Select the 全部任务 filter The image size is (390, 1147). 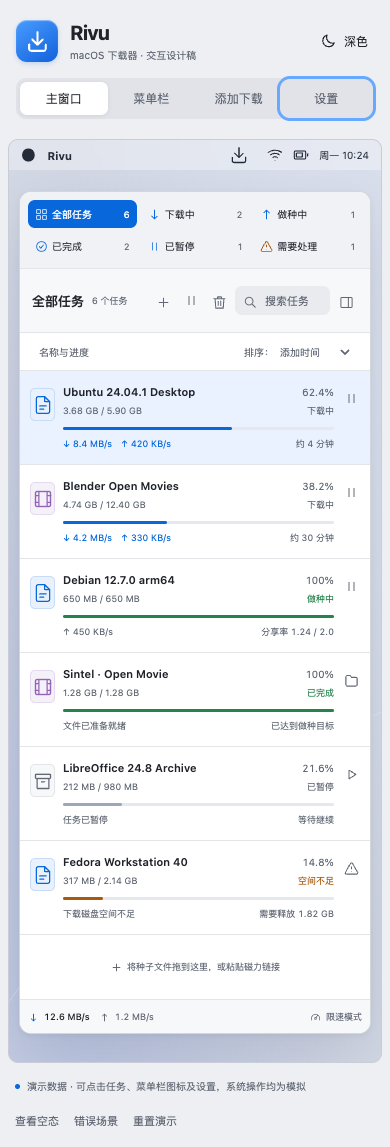click(83, 214)
